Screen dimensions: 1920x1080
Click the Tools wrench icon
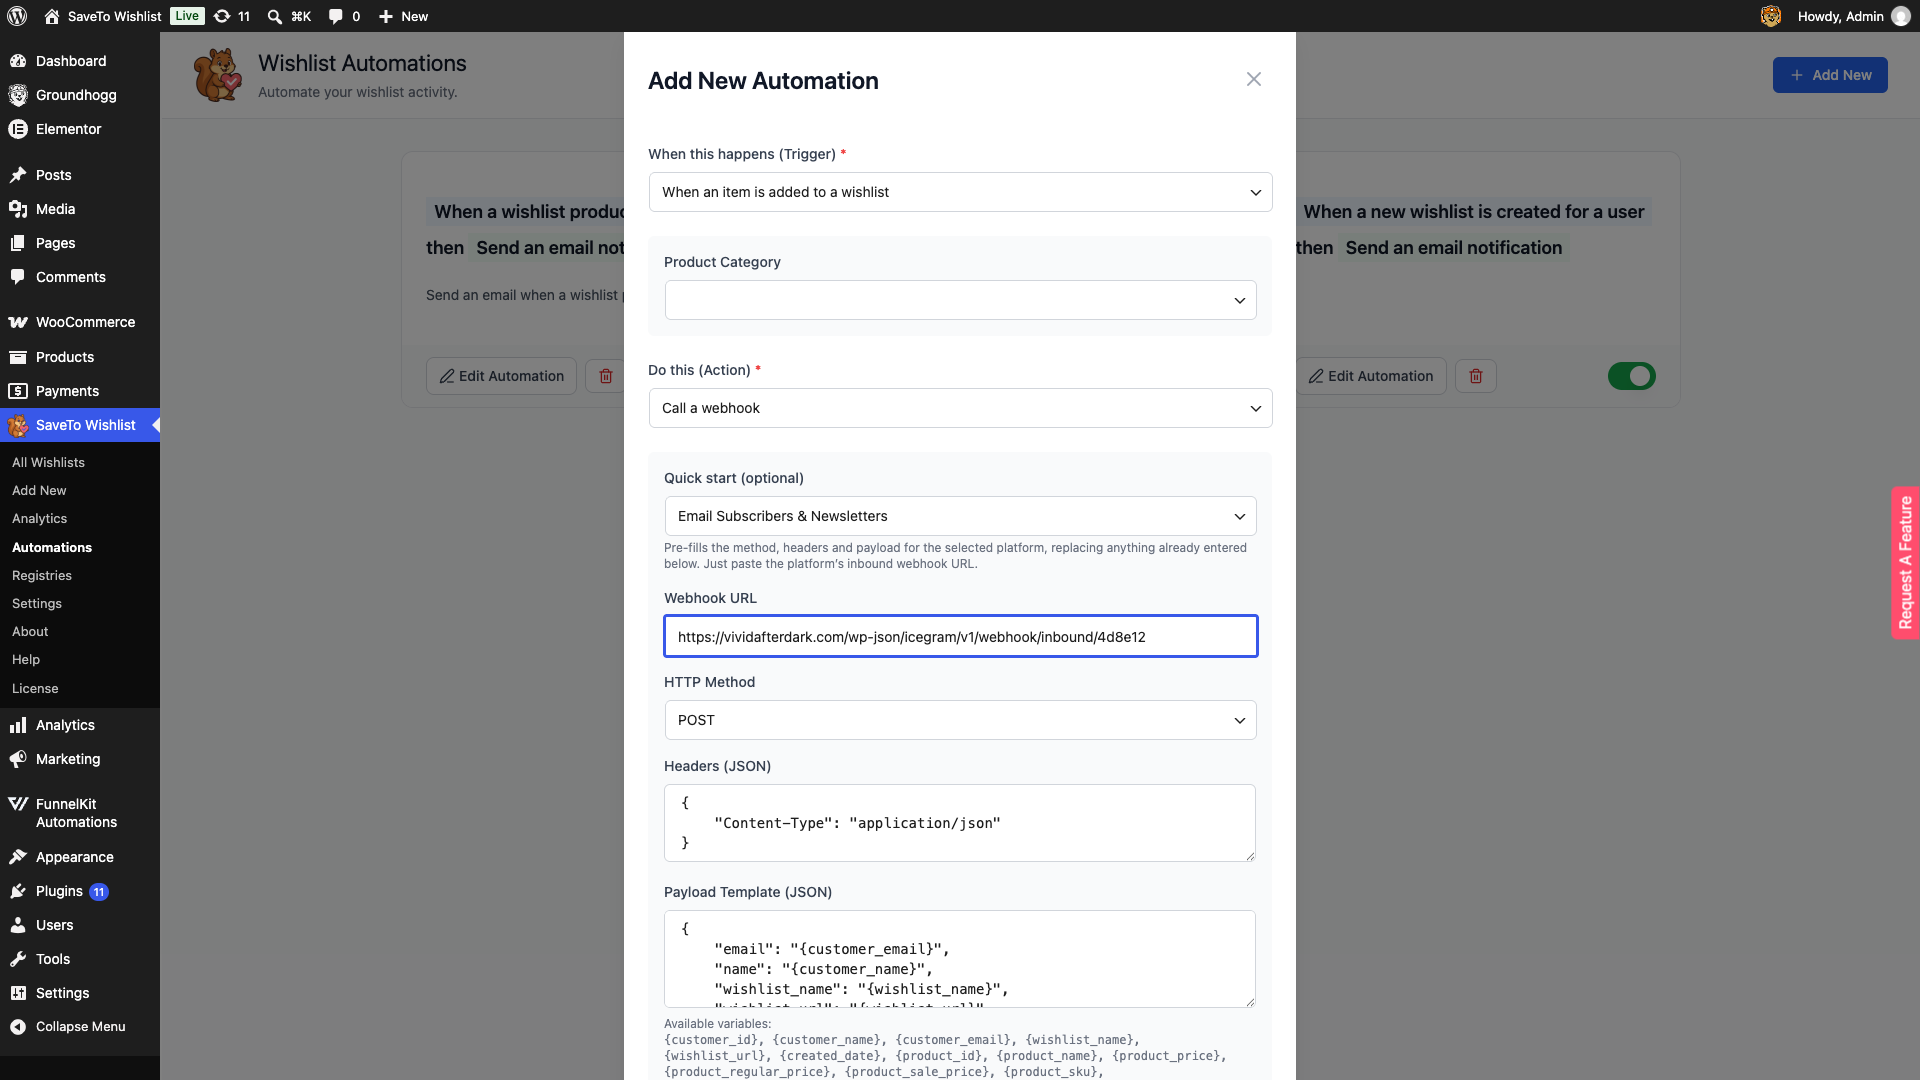[18, 959]
